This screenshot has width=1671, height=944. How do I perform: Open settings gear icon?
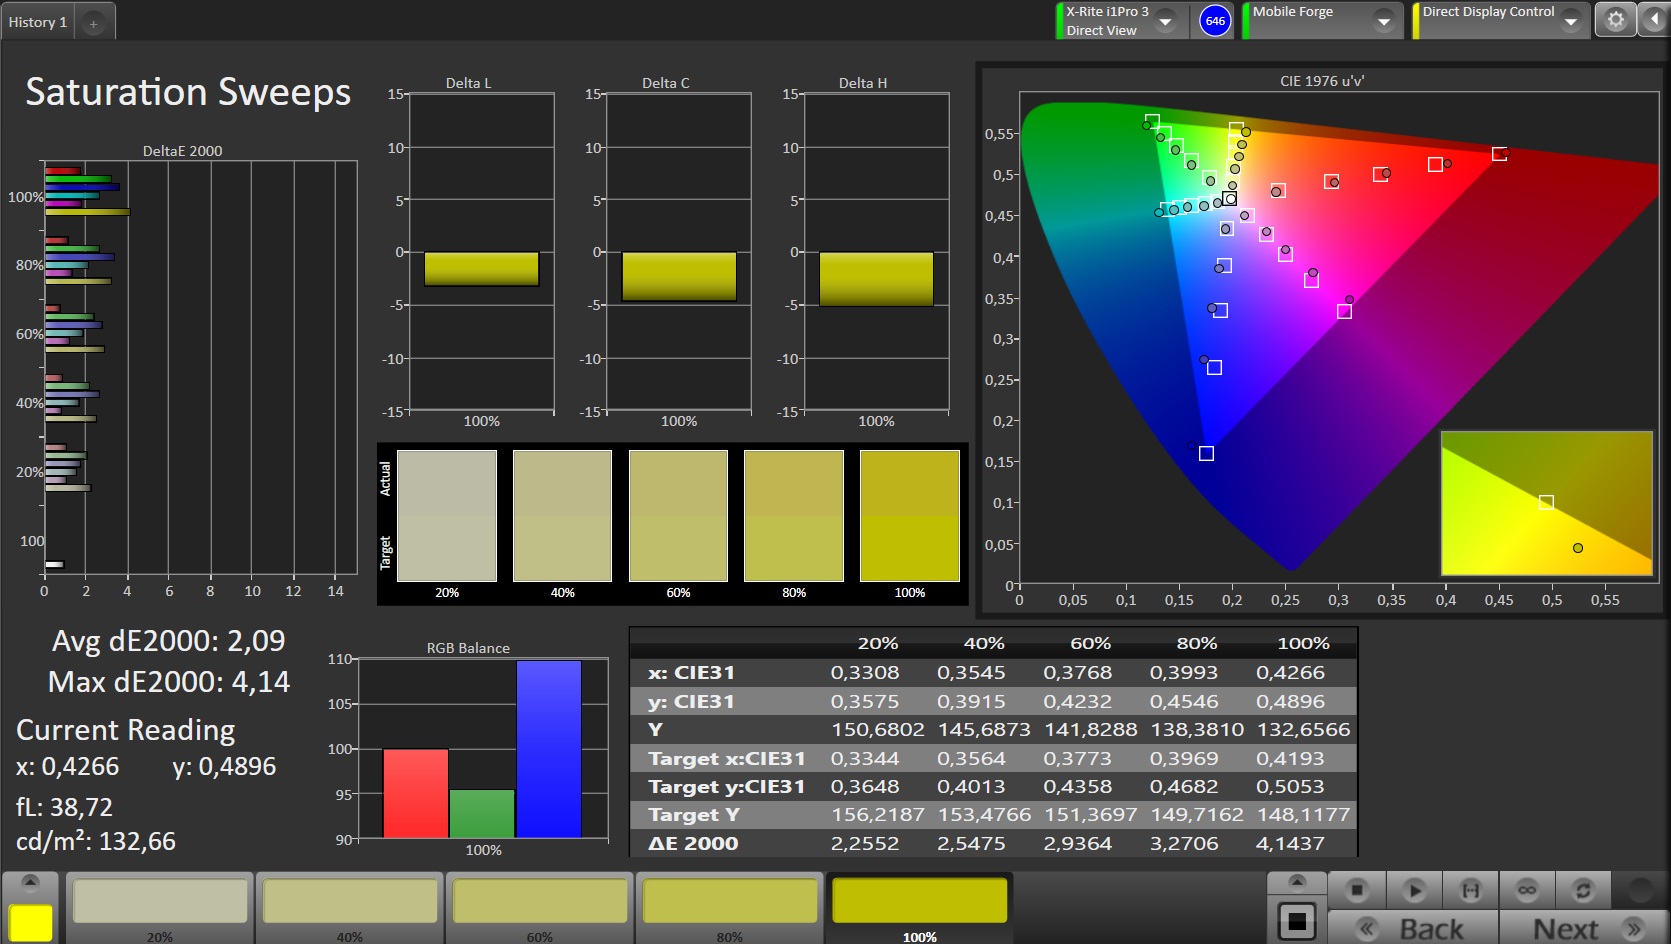click(1615, 20)
